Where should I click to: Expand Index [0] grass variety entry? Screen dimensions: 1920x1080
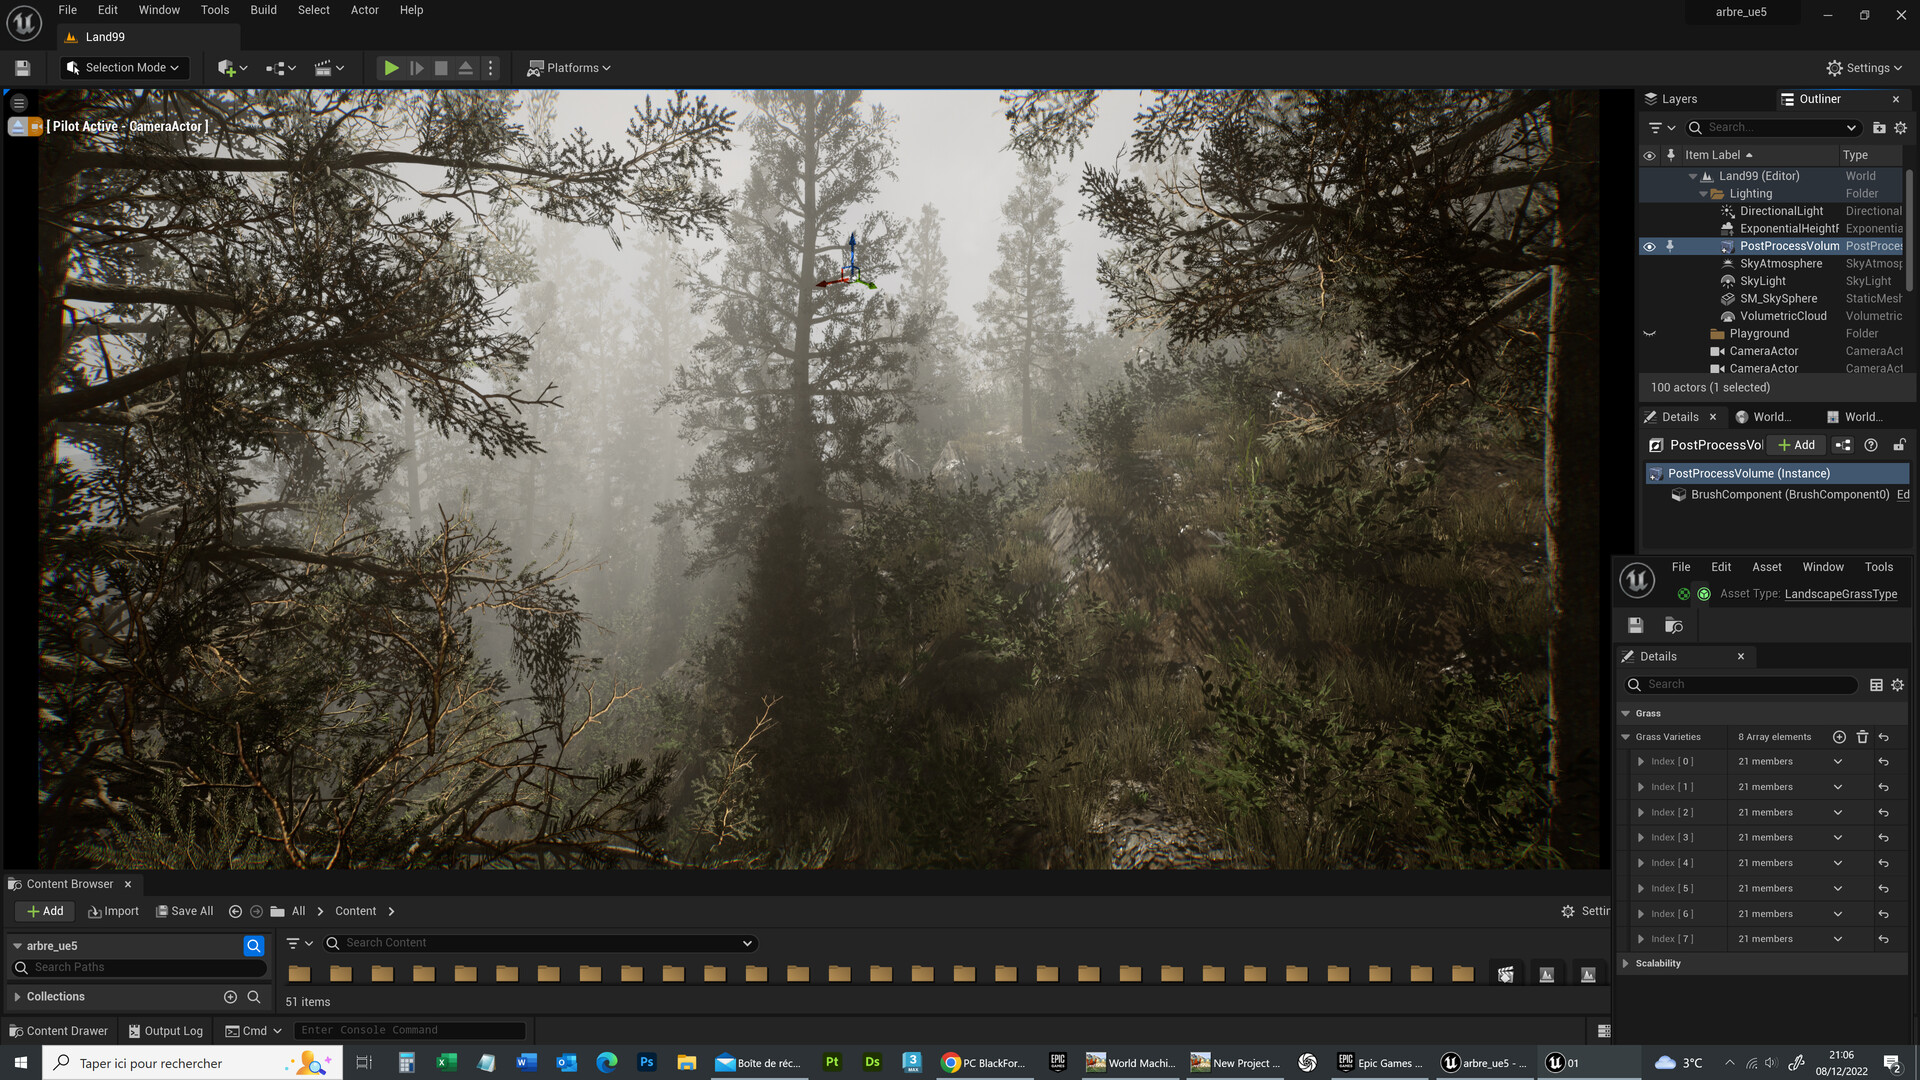point(1640,762)
